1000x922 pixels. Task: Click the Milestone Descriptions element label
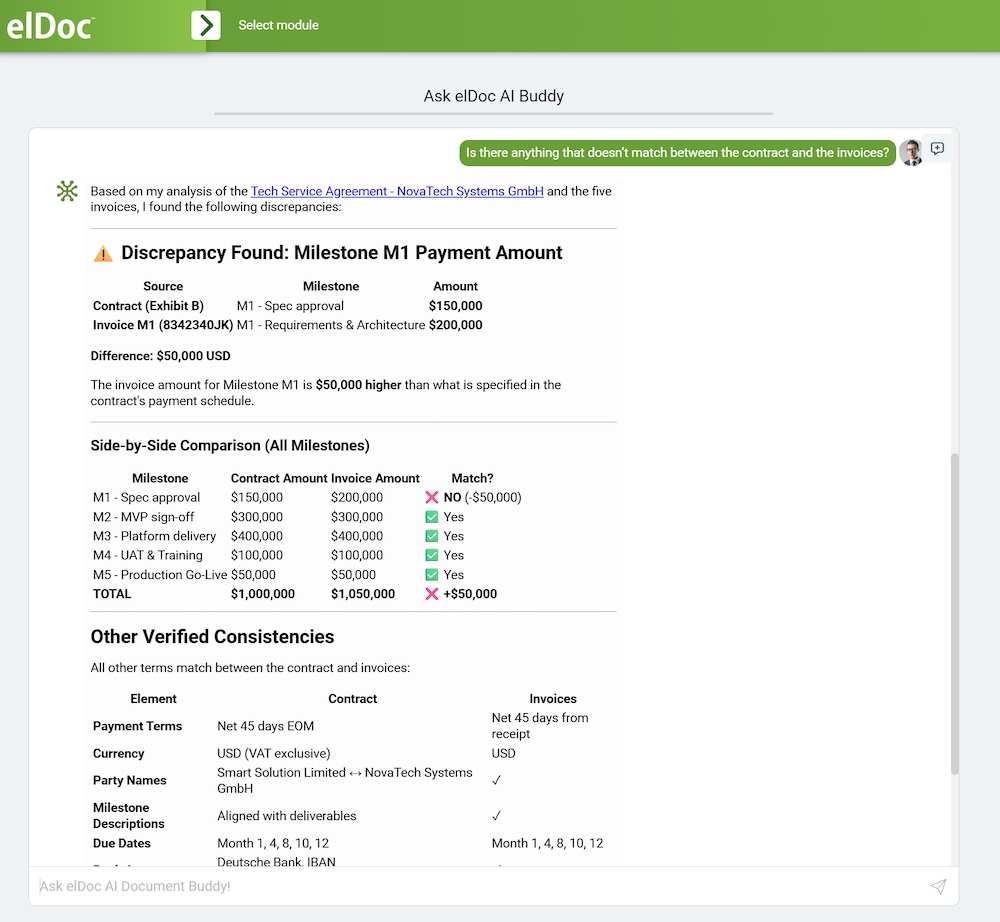point(129,816)
